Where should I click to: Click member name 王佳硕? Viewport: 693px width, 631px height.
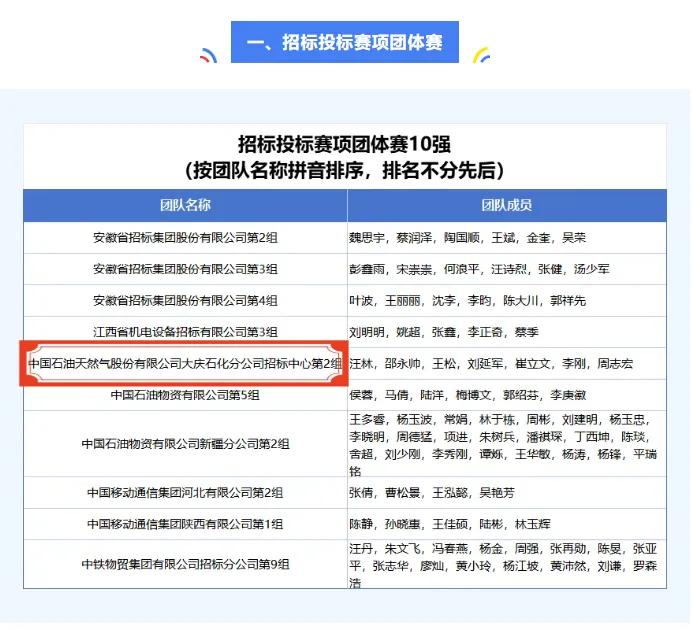(449, 524)
